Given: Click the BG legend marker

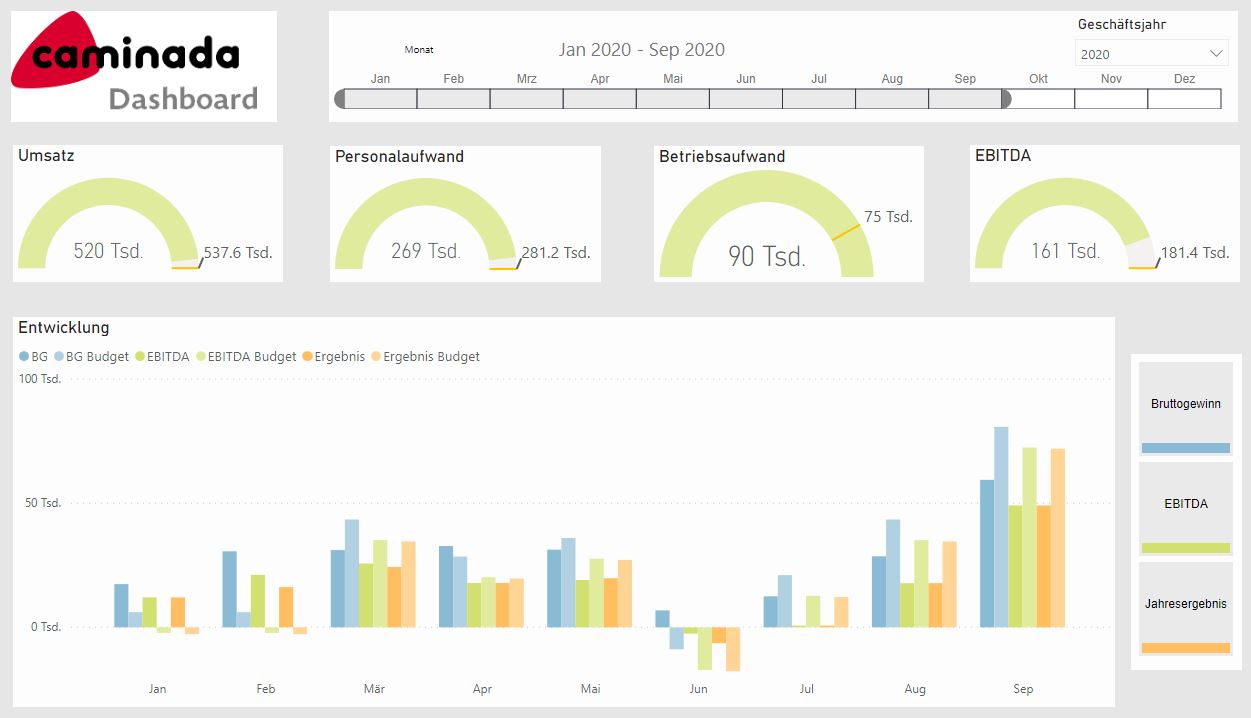Looking at the screenshot, I should coord(24,357).
